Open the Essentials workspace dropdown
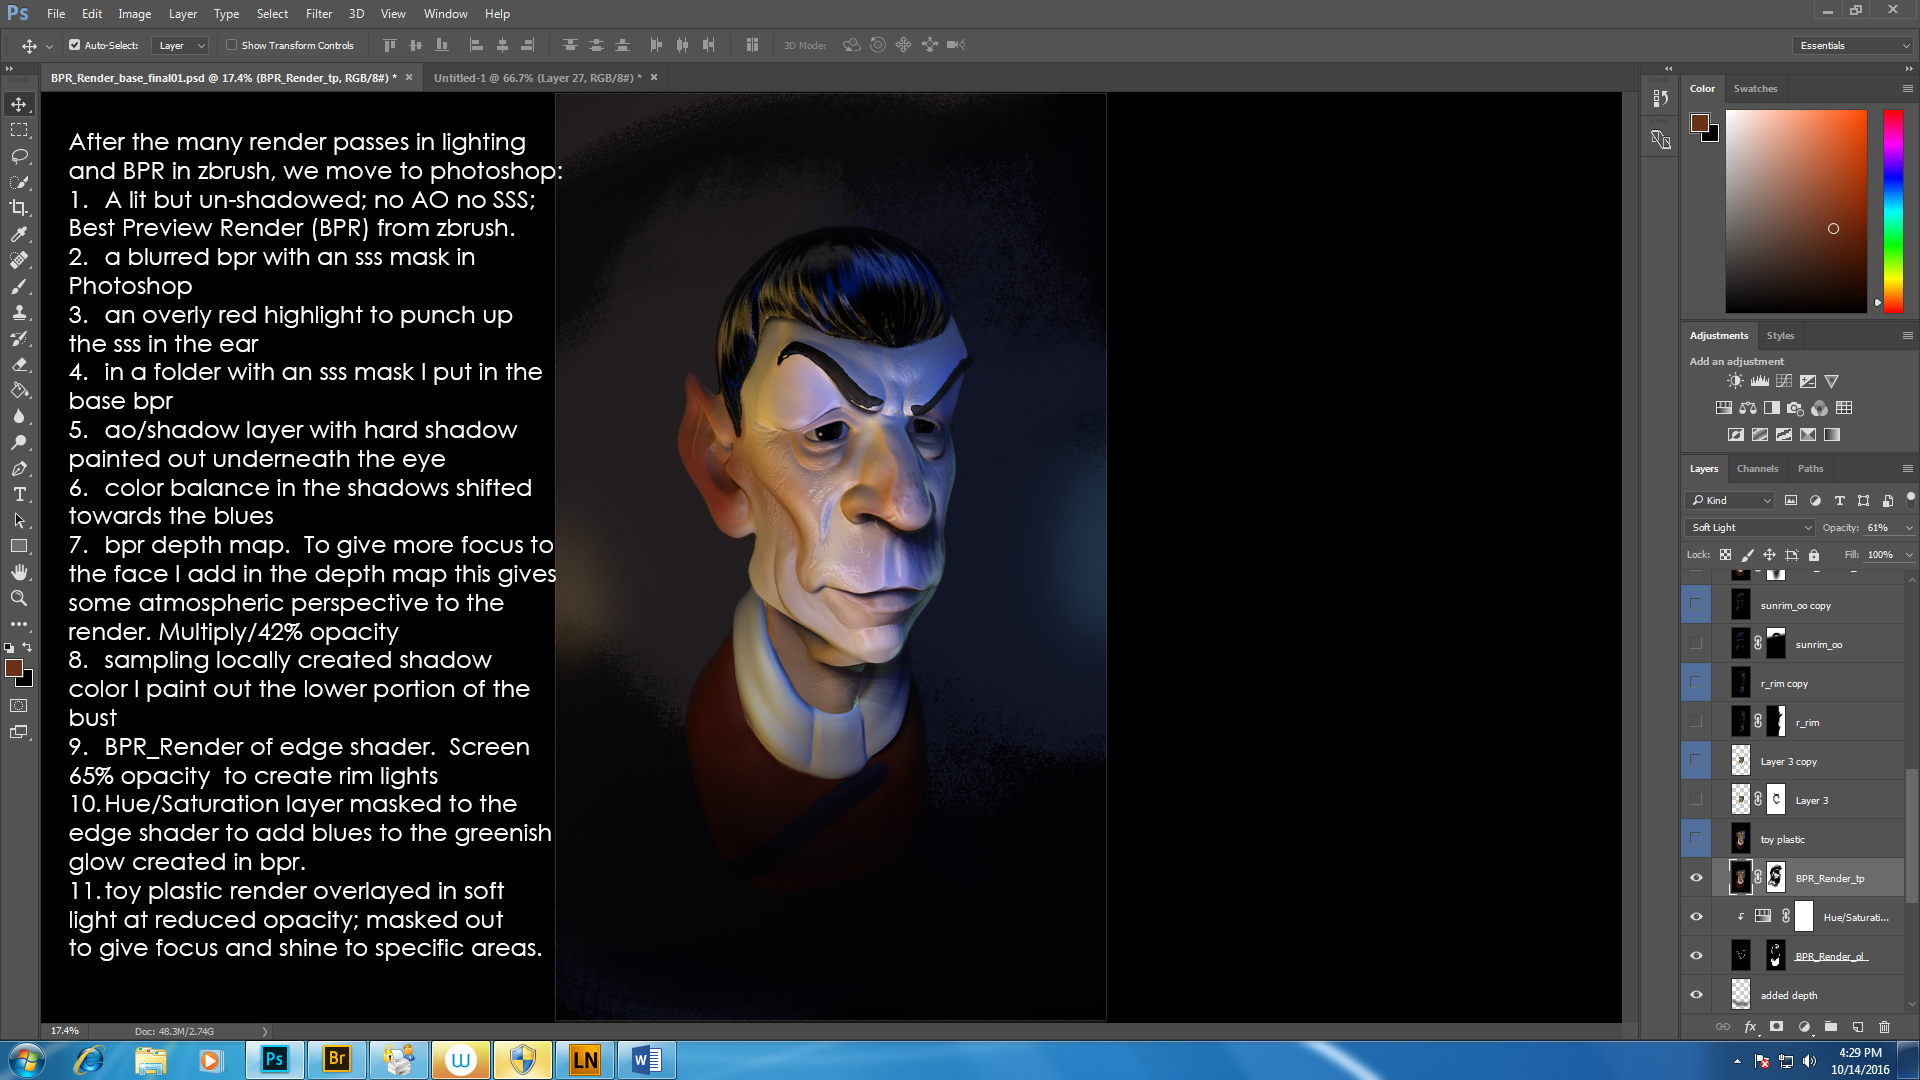Viewport: 1920px width, 1080px height. [1853, 45]
